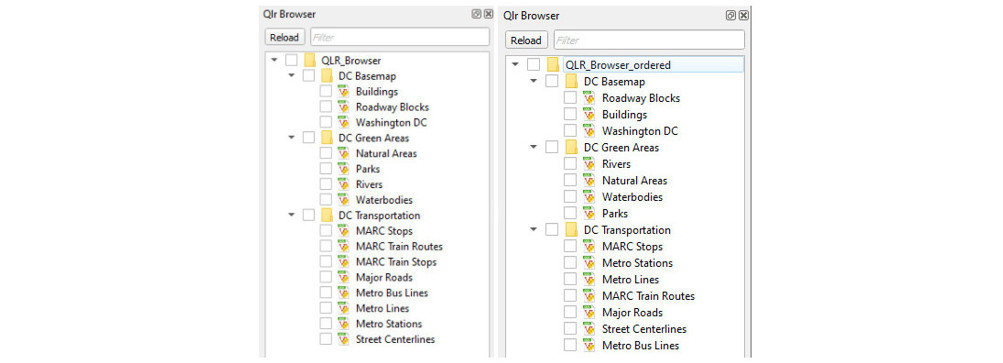This screenshot has width=1003, height=363.
Task: Select 'Natural Areas' text in the QLR_Browser_ordered tree
Action: pos(635,181)
